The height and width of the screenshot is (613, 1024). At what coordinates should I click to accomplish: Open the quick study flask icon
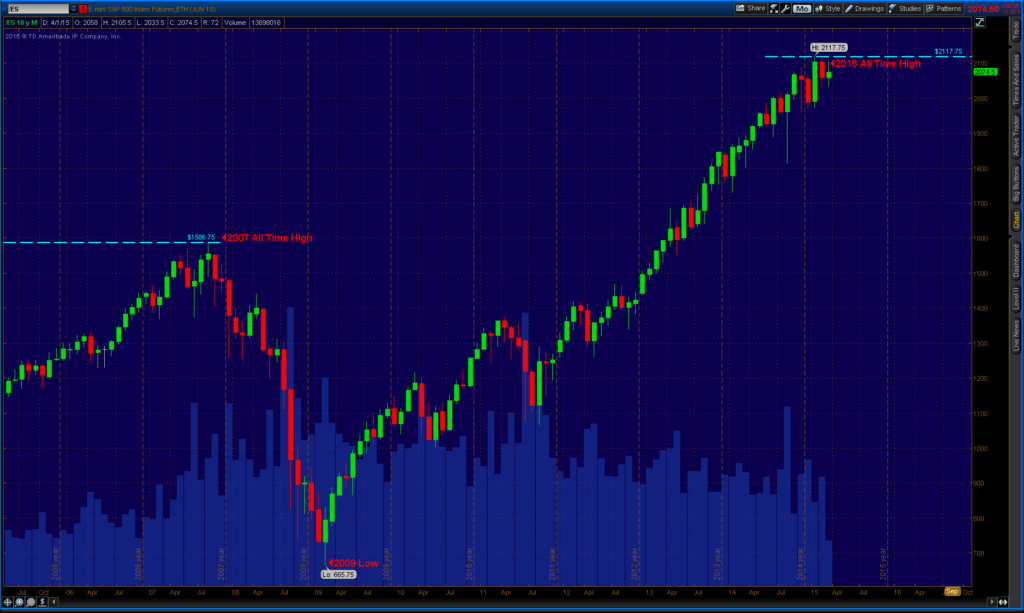[x=774, y=8]
